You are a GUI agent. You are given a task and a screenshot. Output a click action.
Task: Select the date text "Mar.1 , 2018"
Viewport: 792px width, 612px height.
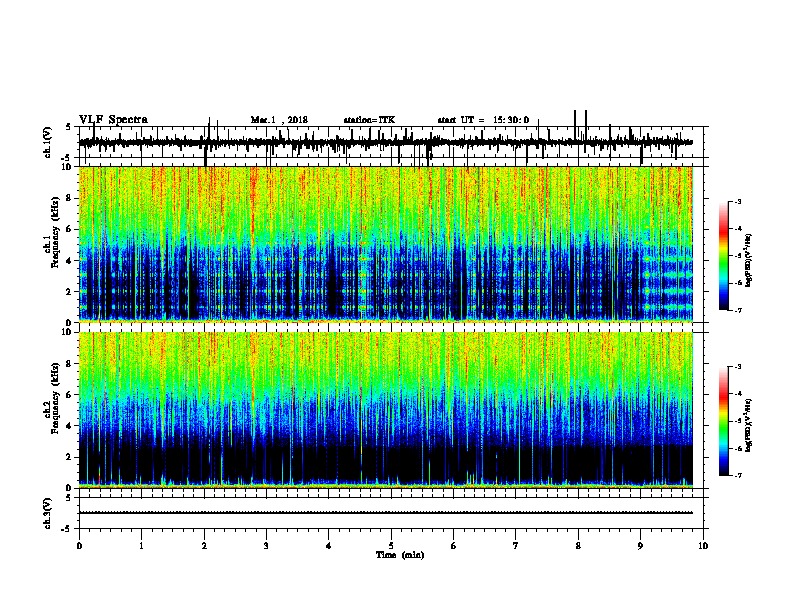[279, 120]
